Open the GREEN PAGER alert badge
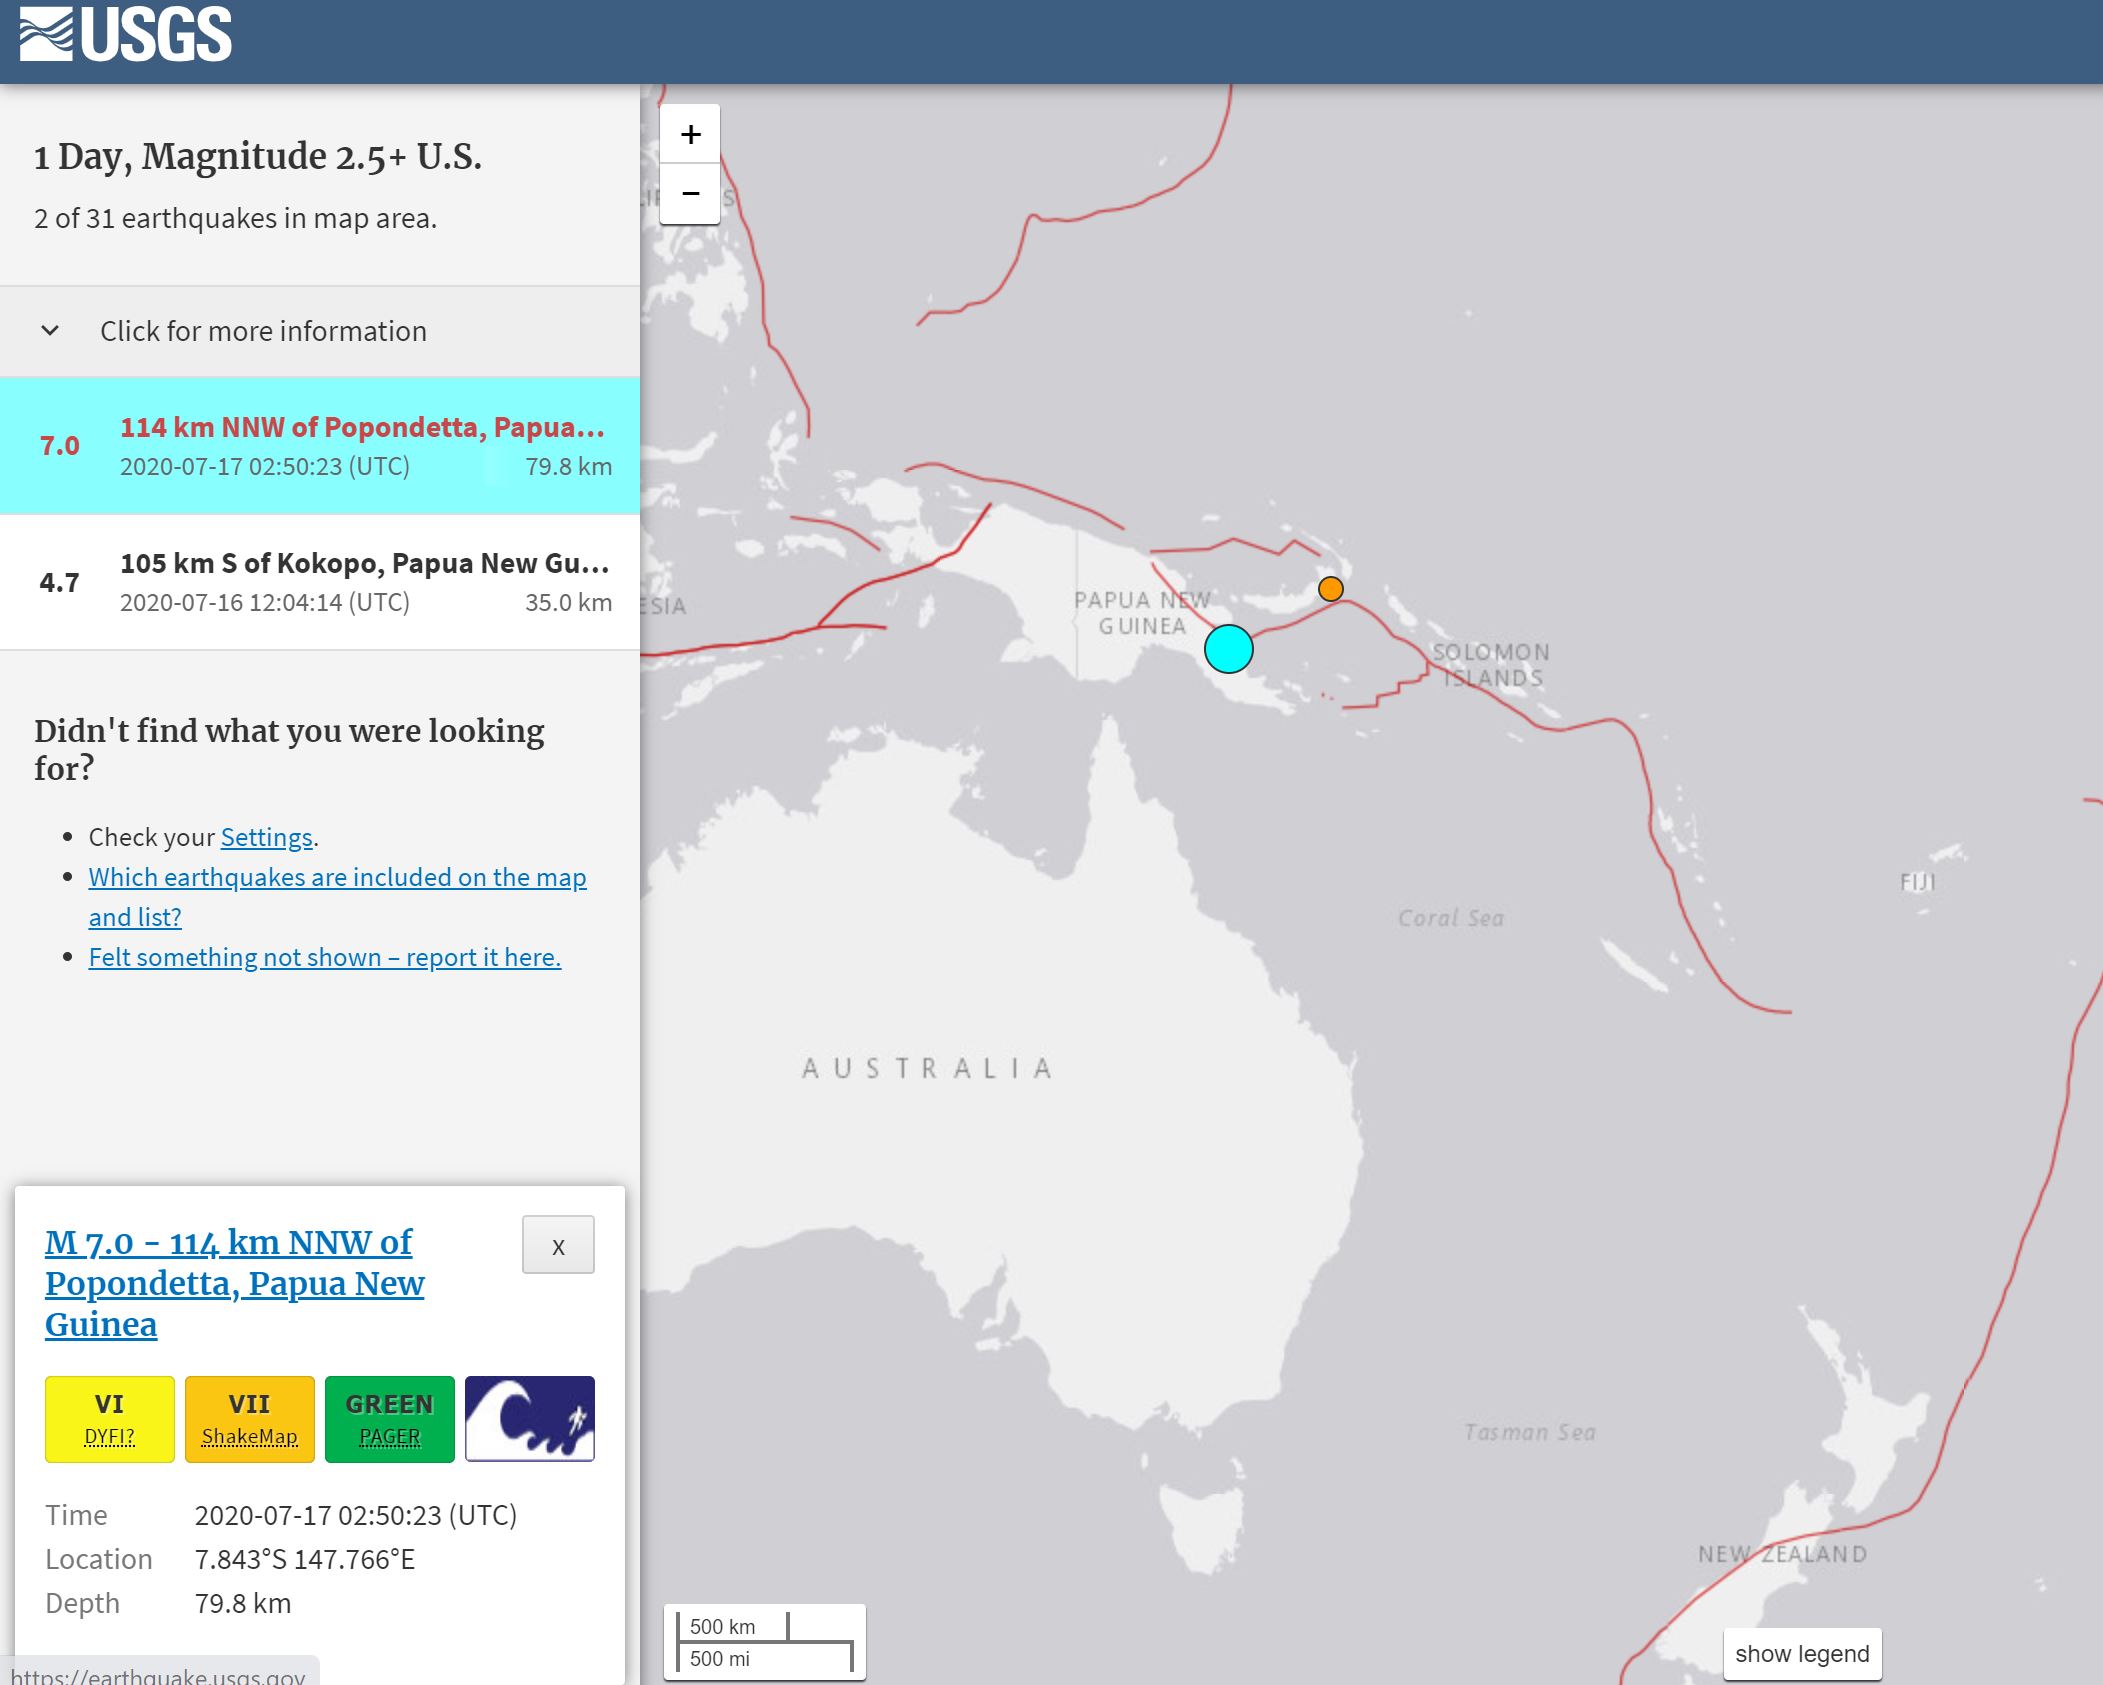Image resolution: width=2103 pixels, height=1685 pixels. click(390, 1418)
